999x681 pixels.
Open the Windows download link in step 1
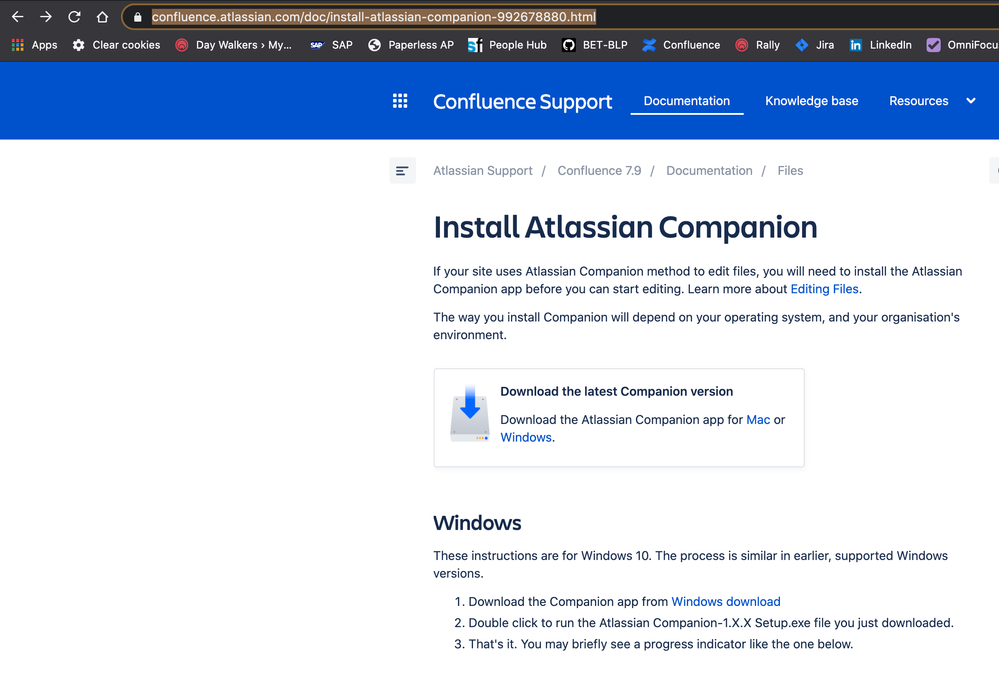tap(726, 602)
